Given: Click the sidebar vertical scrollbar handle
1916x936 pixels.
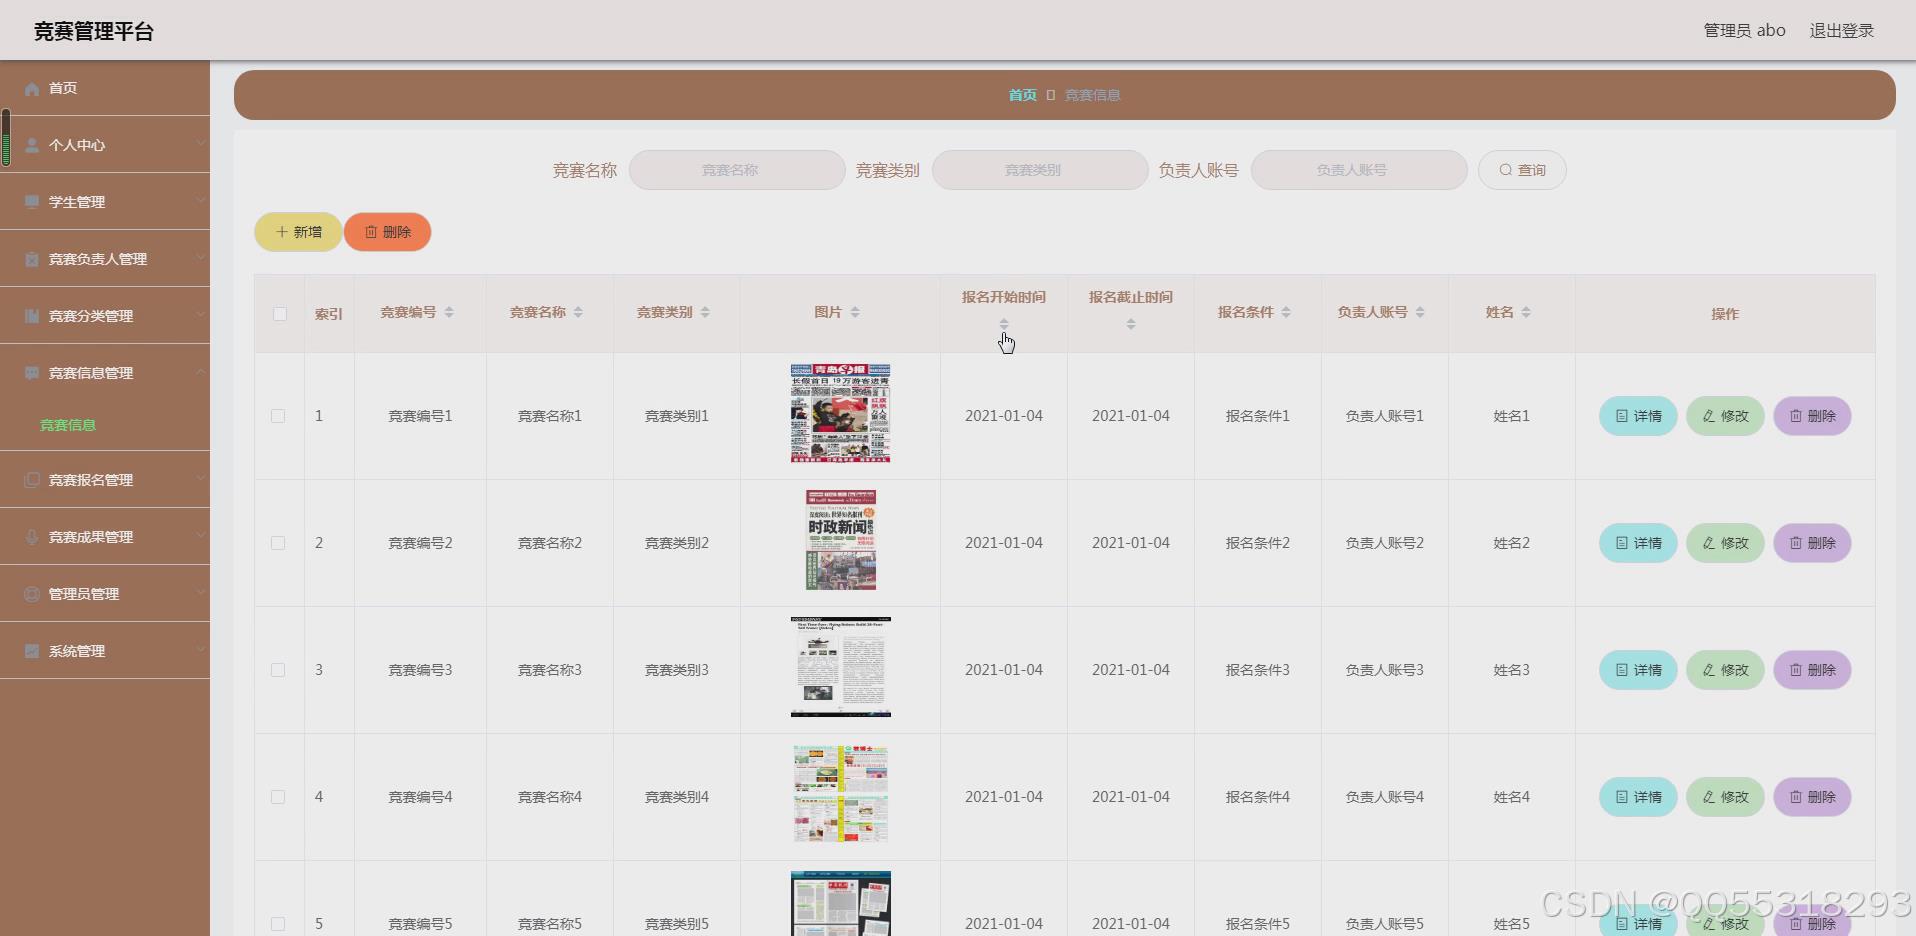Looking at the screenshot, I should coord(6,138).
